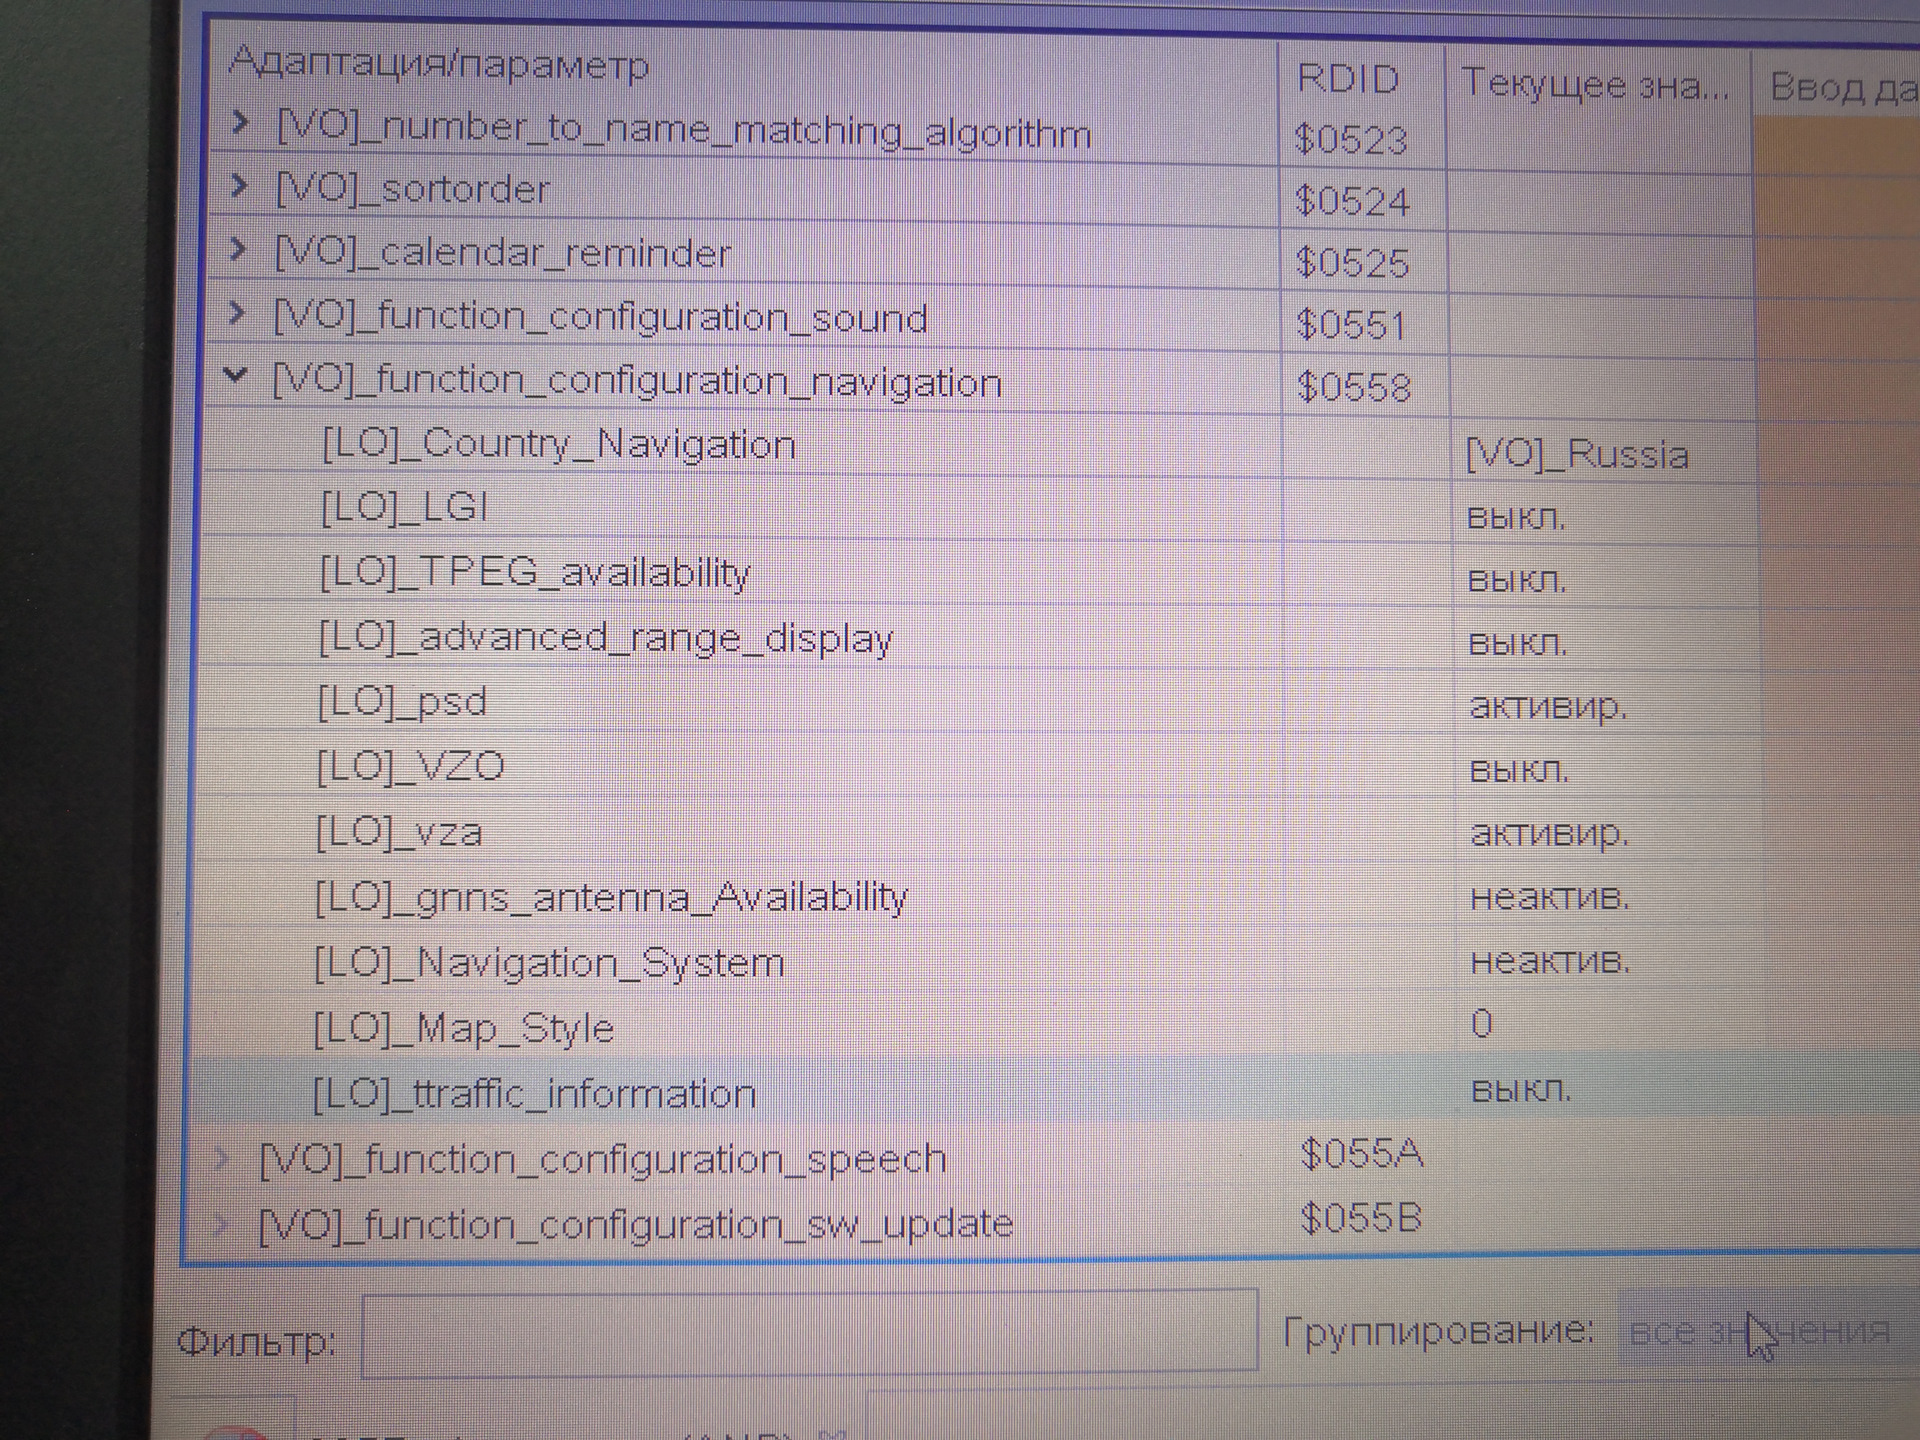The width and height of the screenshot is (1920, 1440).
Task: Expand [VO]_function_configuration_sound node
Action: pyautogui.click(x=236, y=313)
